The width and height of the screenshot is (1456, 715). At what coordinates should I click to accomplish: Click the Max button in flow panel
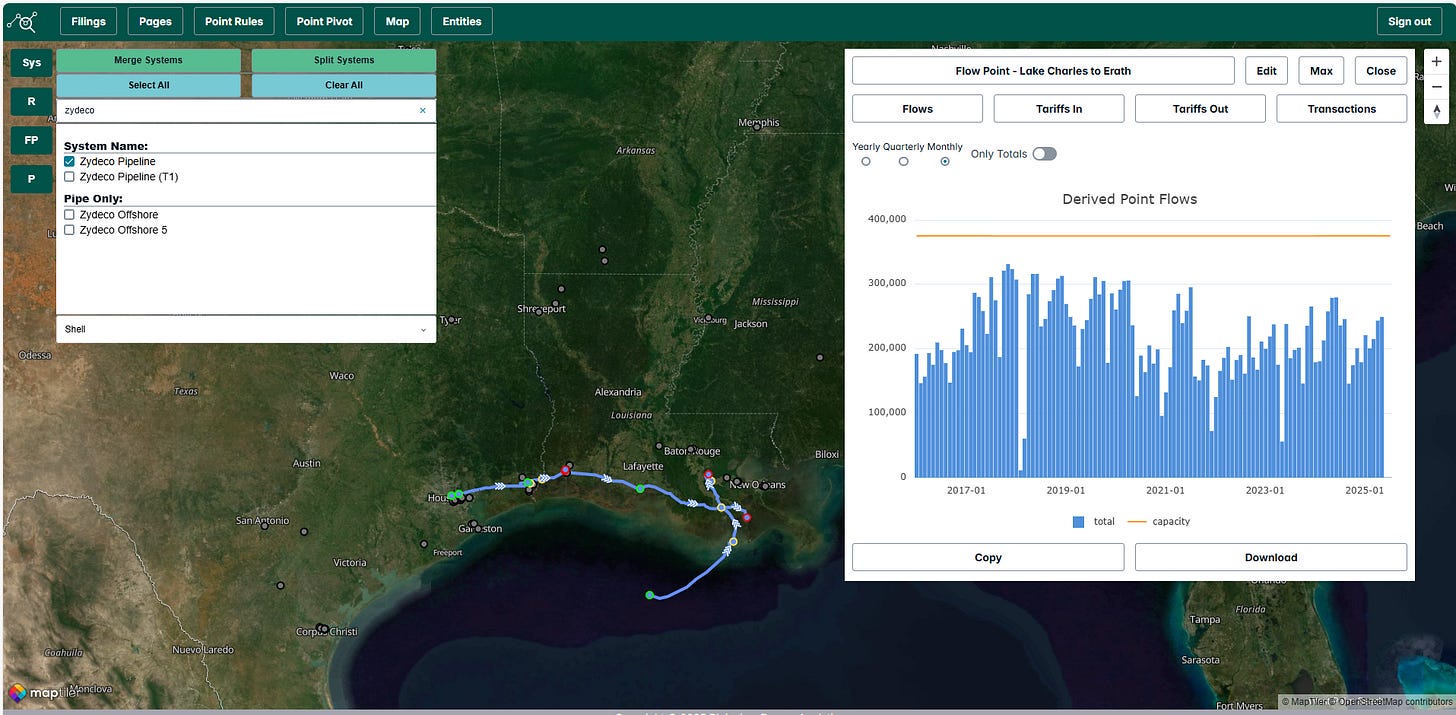(x=1321, y=71)
